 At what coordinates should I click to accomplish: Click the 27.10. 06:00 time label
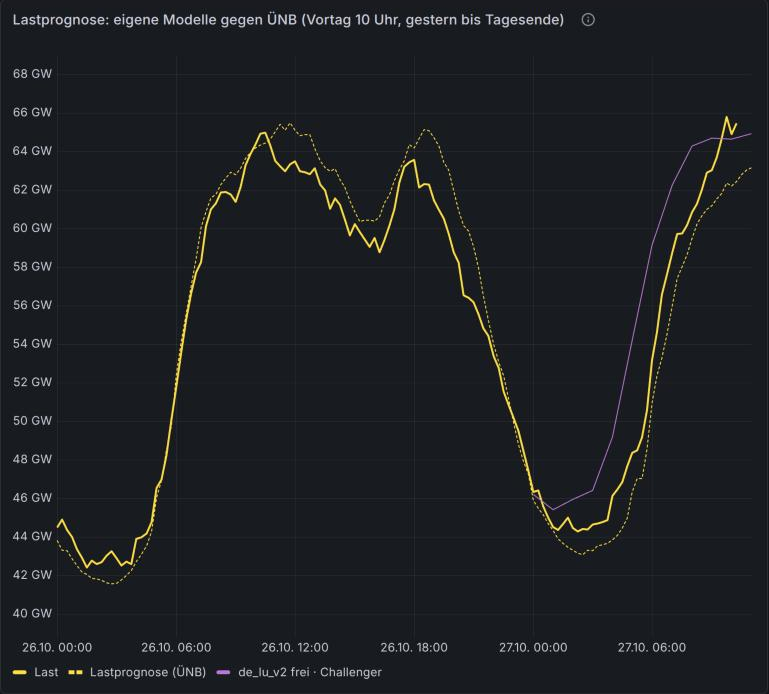(652, 647)
